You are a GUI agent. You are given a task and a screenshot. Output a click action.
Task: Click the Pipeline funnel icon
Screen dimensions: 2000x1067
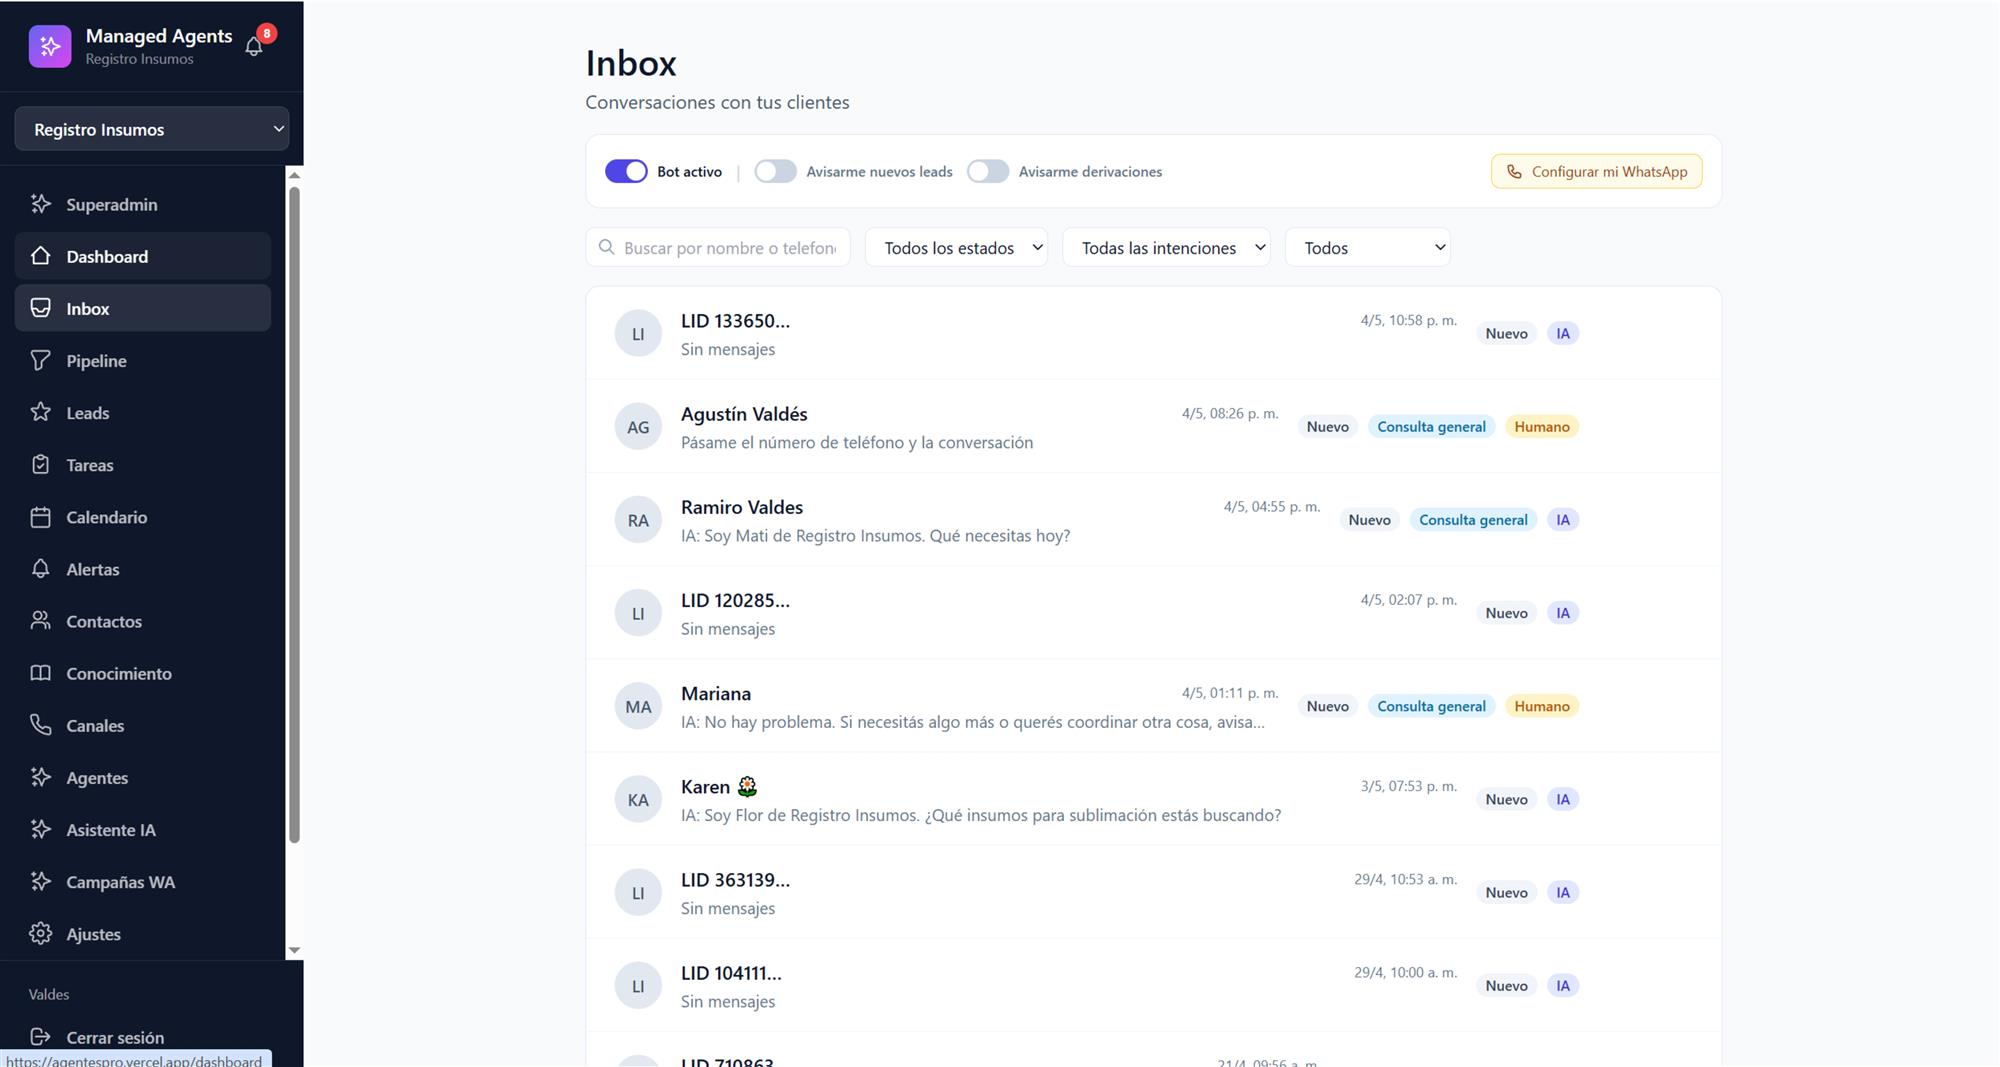[x=41, y=360]
